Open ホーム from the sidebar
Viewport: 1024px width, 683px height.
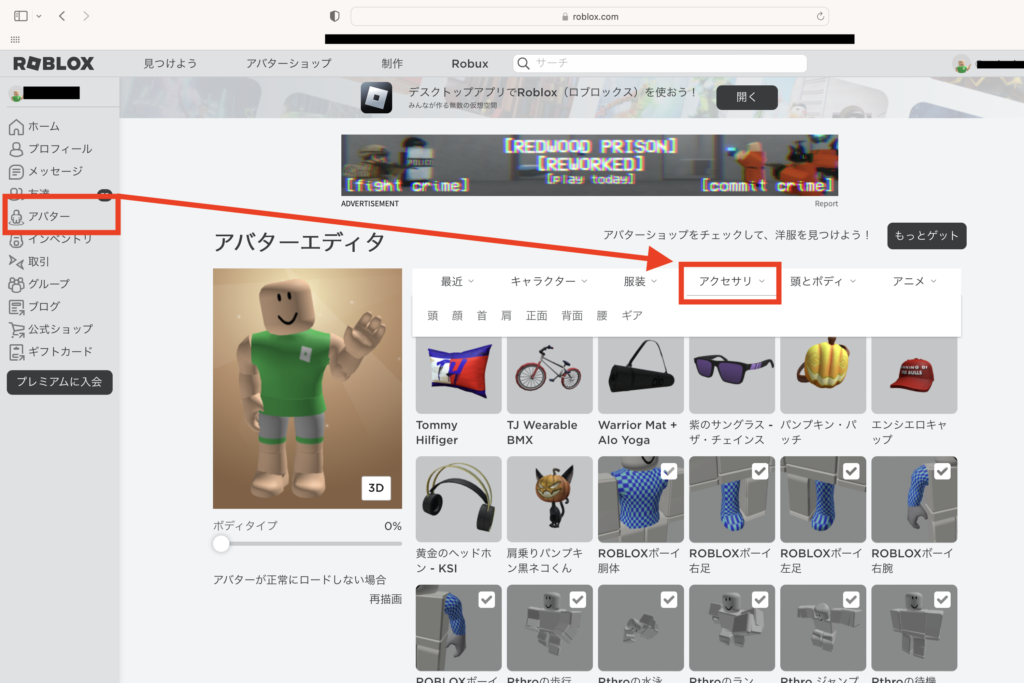34,126
